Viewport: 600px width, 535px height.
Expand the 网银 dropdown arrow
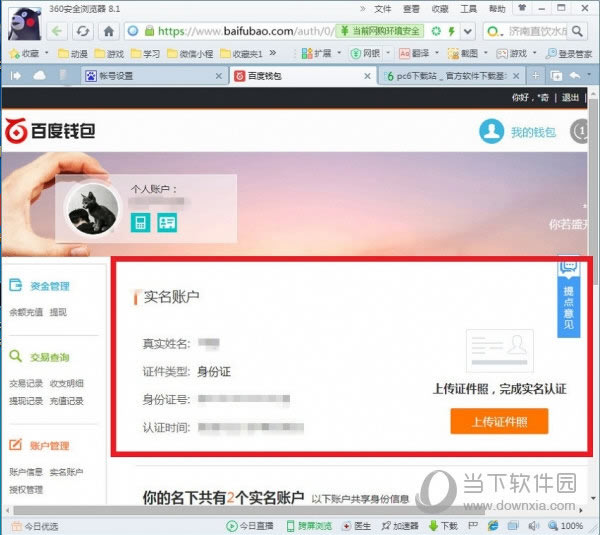388,52
